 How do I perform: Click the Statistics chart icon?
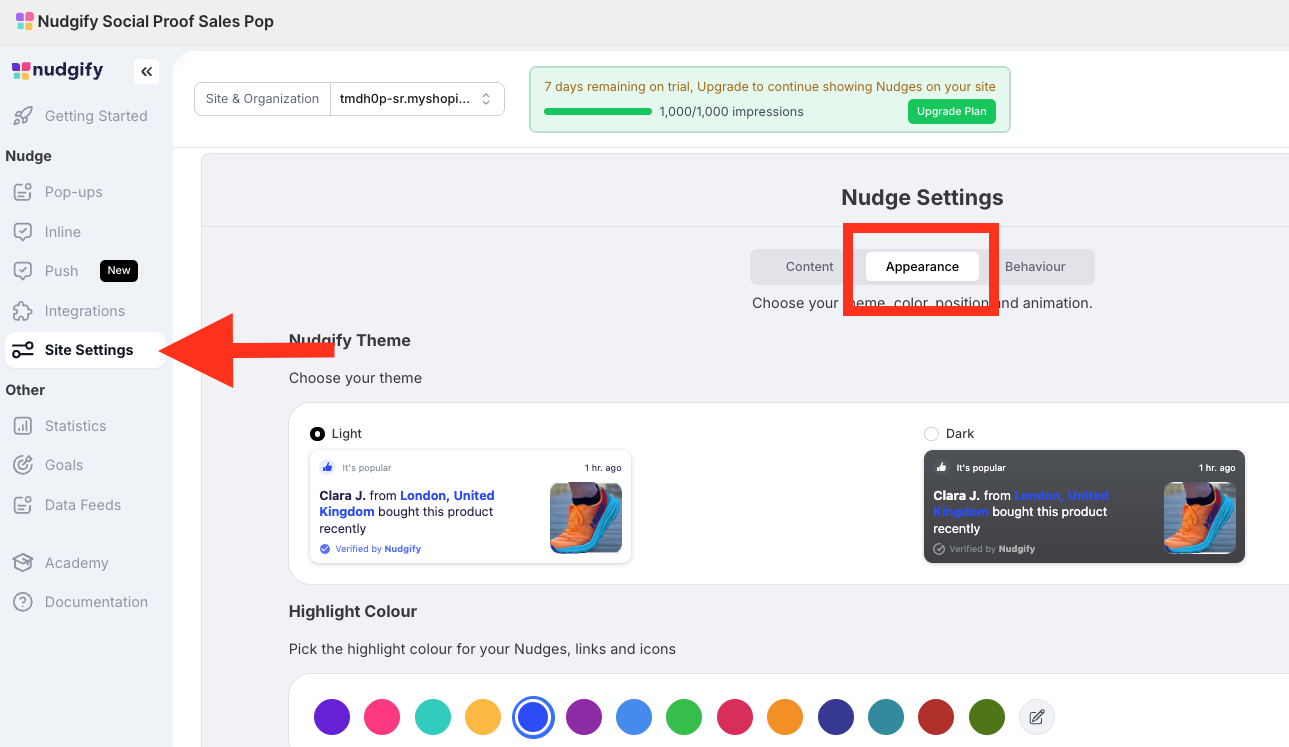tap(22, 426)
